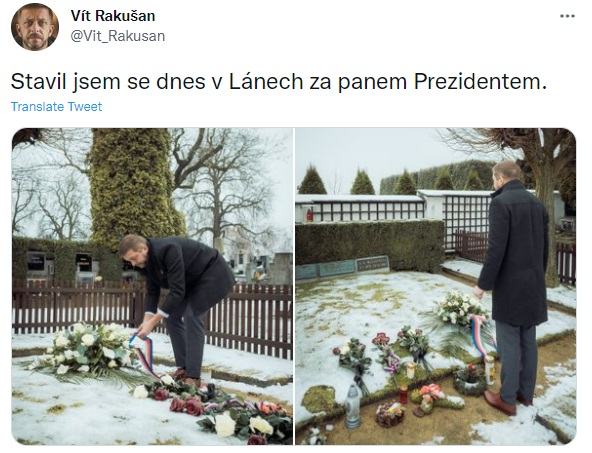The image size is (592, 453).
Task: Click the white flower bouquet in left photo
Action: (x=85, y=350)
